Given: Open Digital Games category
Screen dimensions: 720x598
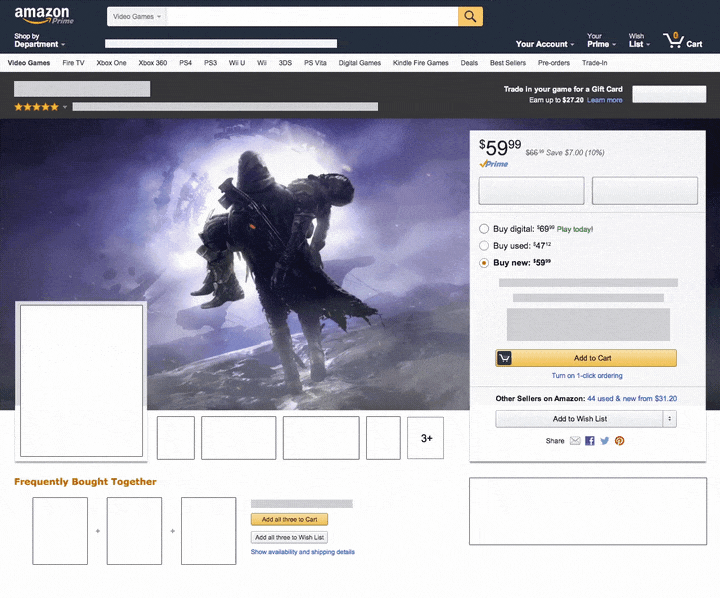Looking at the screenshot, I should [x=360, y=63].
